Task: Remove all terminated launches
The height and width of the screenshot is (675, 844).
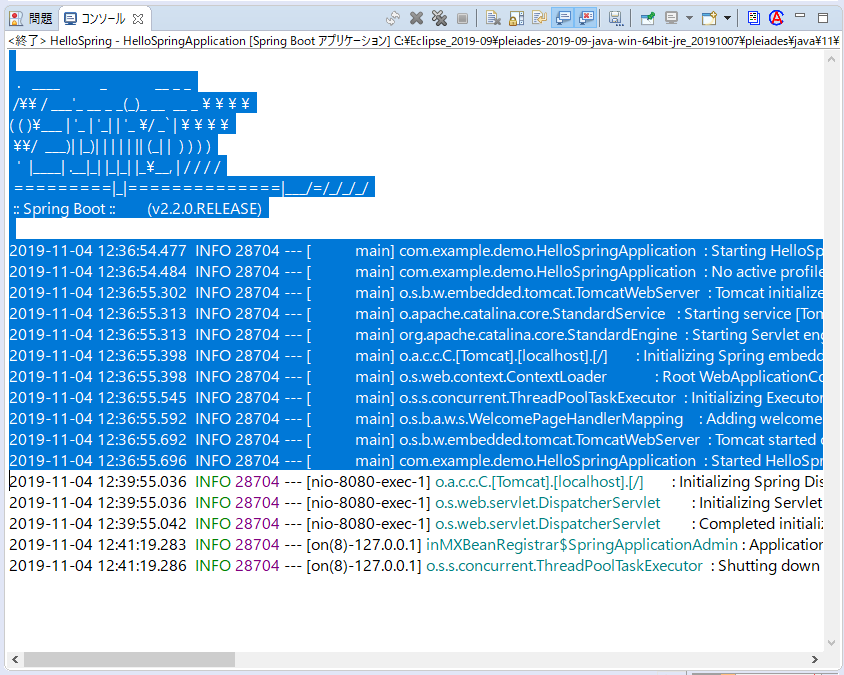Action: (439, 18)
